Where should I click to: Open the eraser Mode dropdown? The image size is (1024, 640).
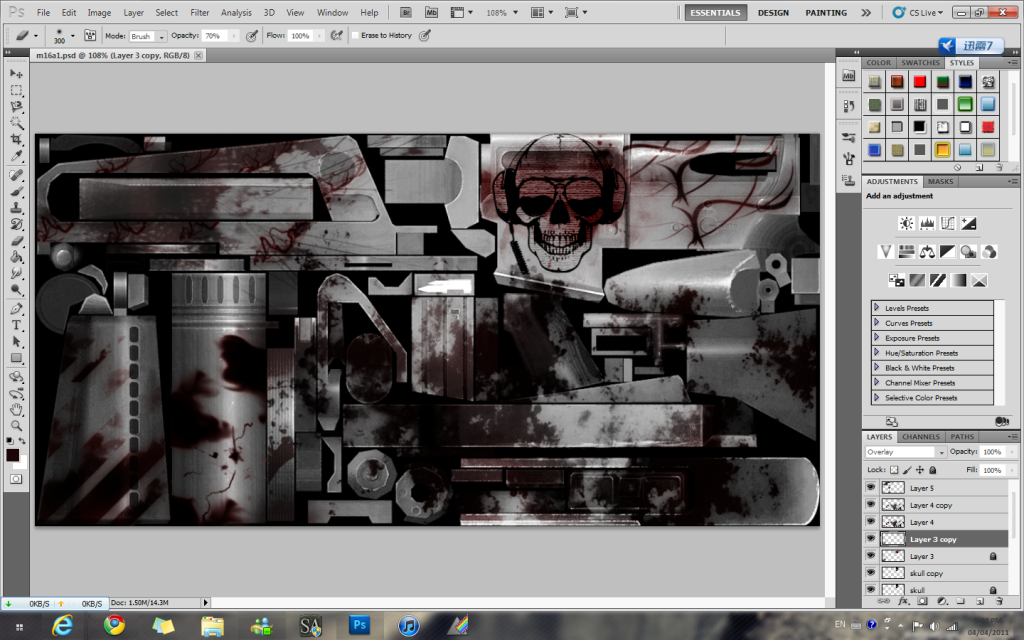point(147,35)
